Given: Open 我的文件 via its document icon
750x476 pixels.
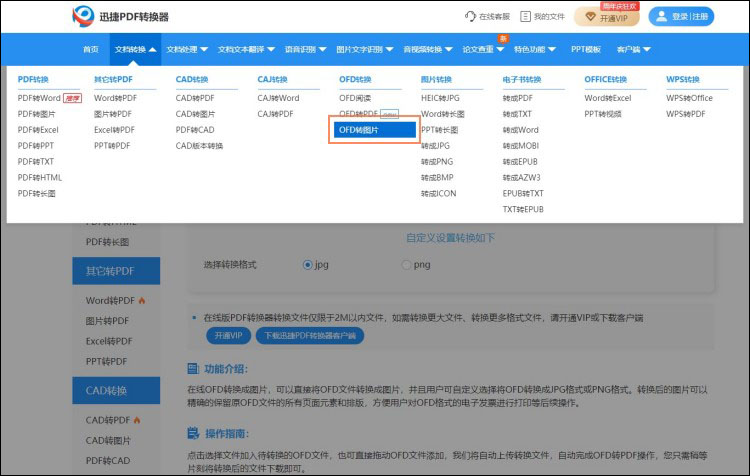Looking at the screenshot, I should [x=525, y=16].
